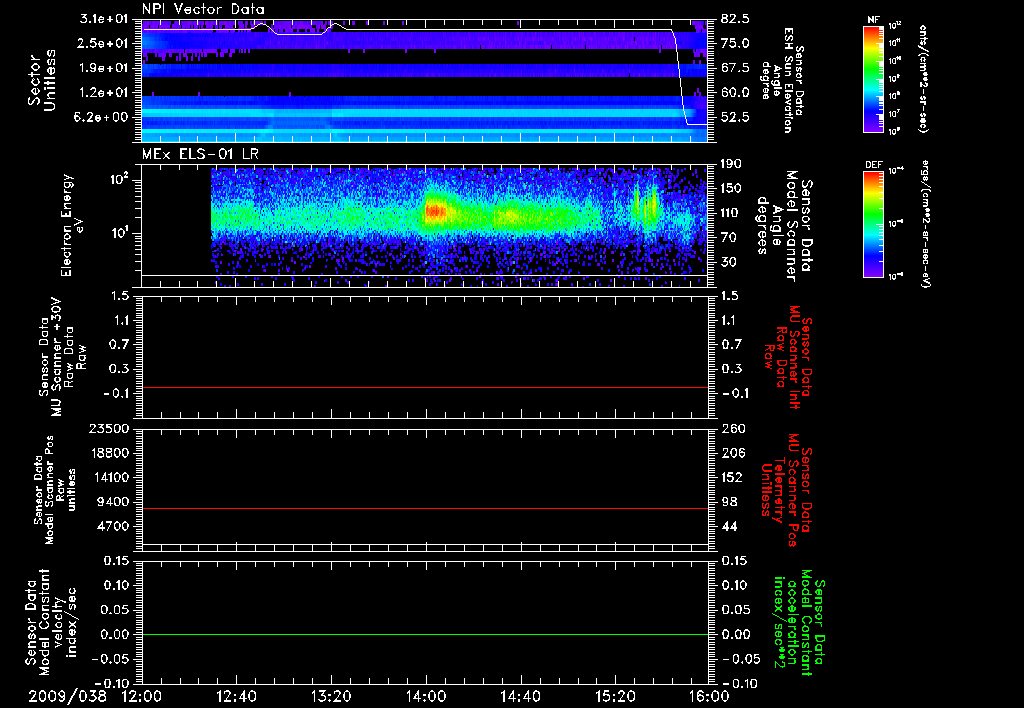Click the green zero line in the velocity panel
Screen dimensions: 1024x708
point(425,634)
